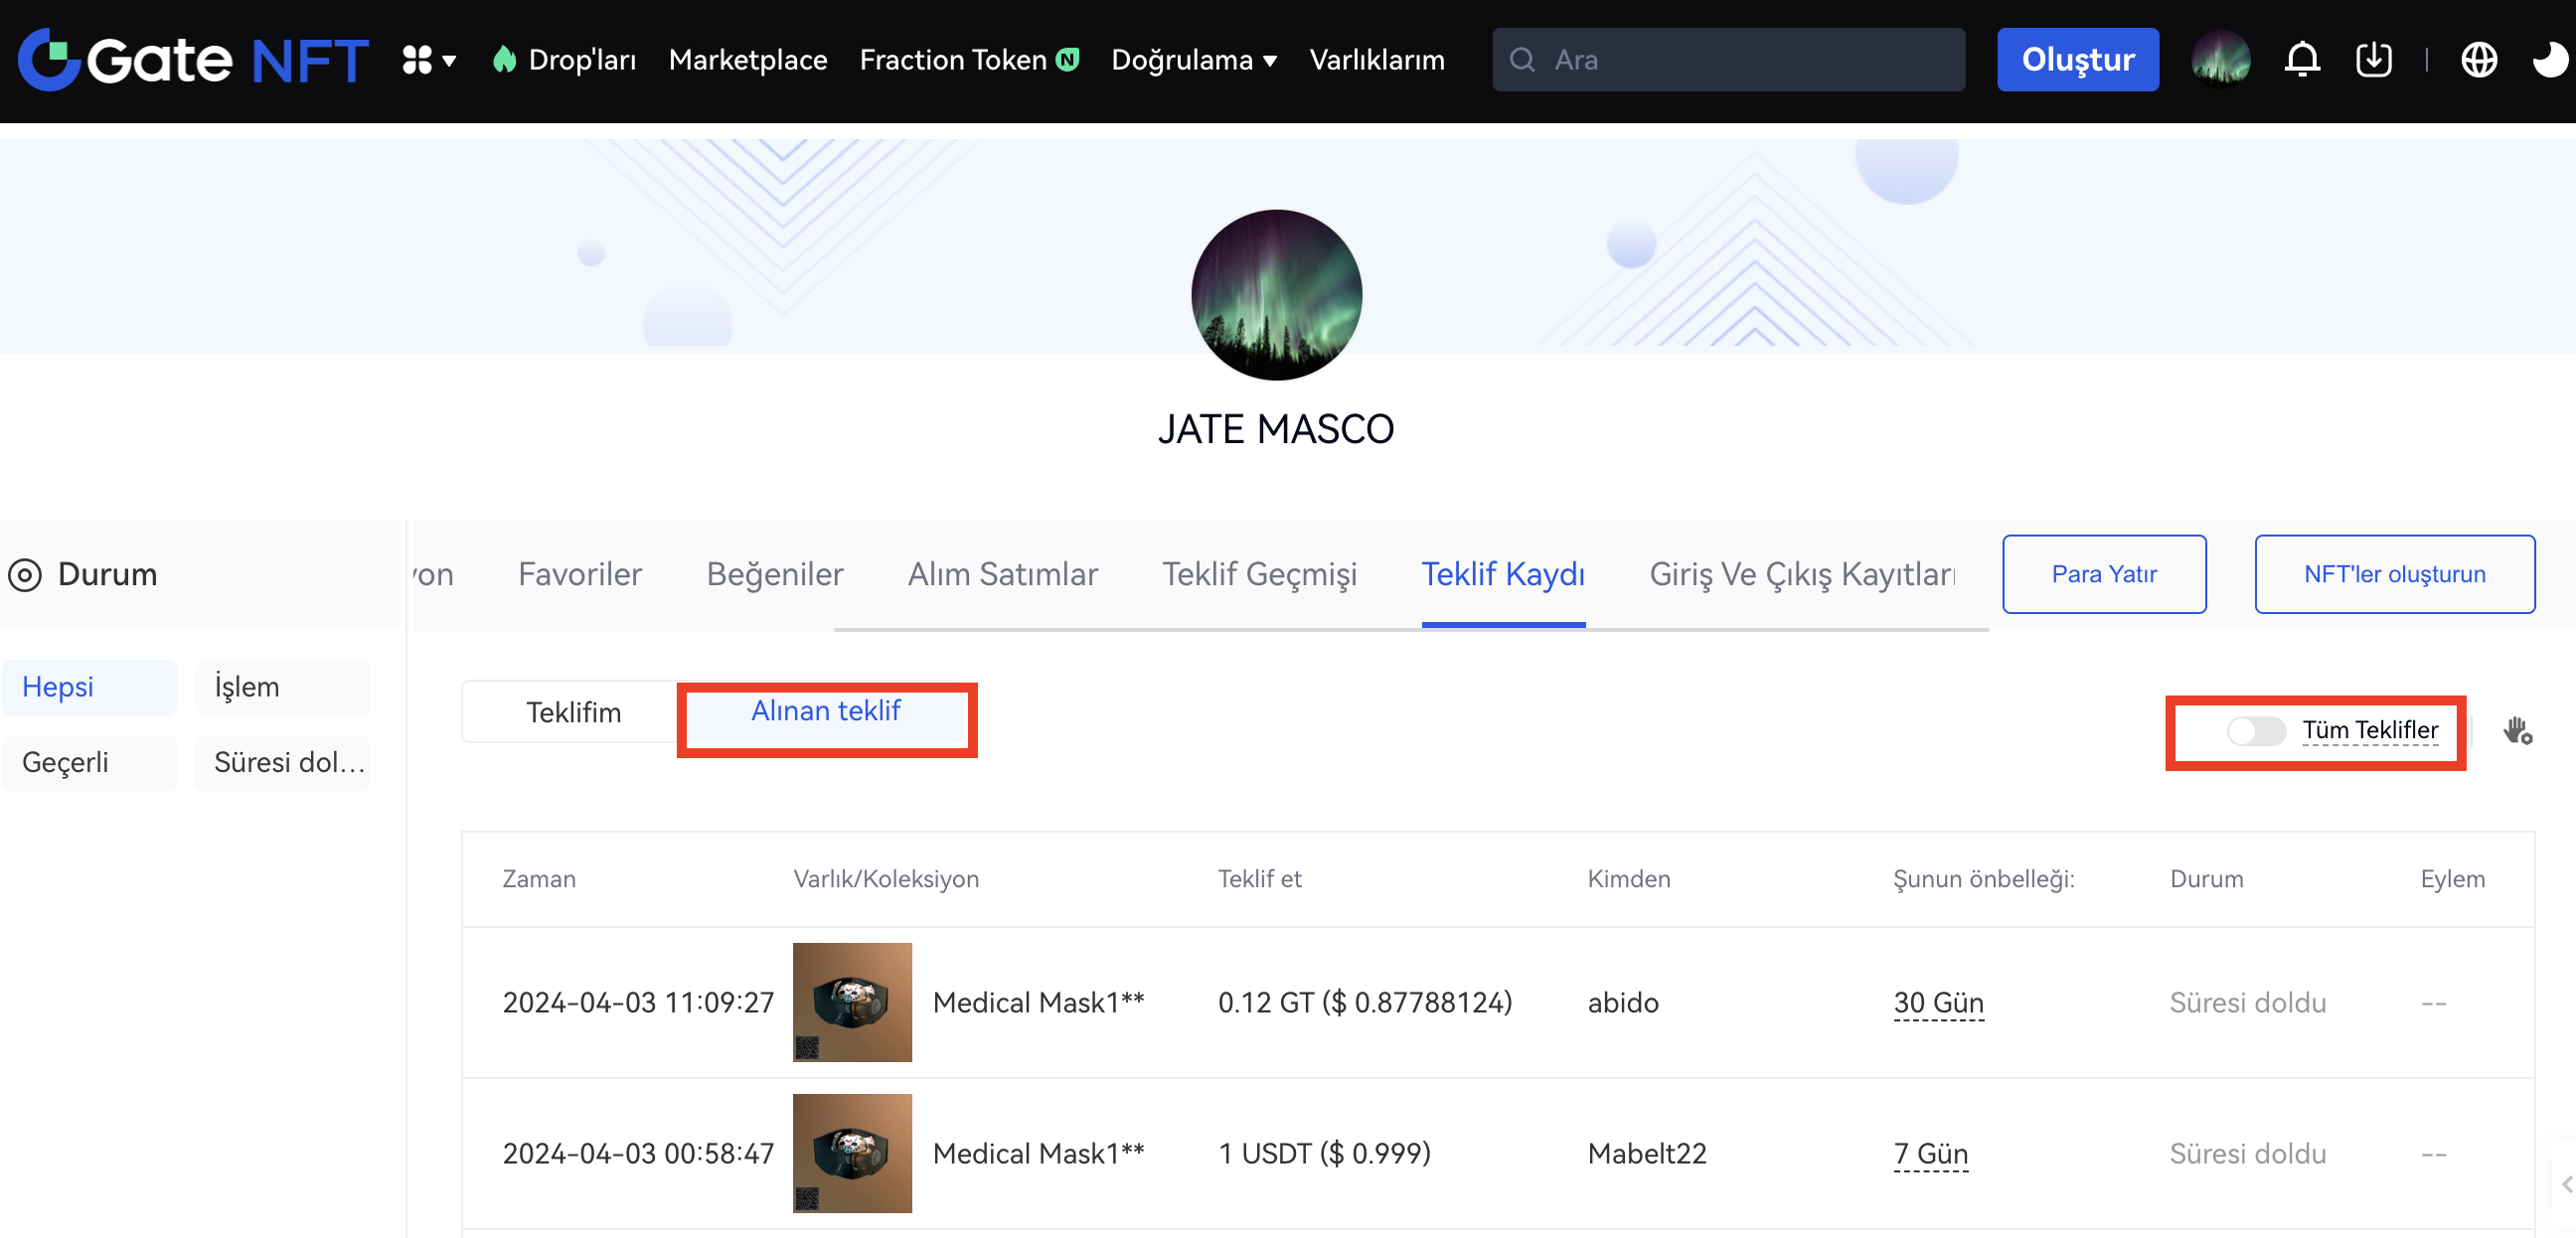2576x1238 pixels.
Task: Open the user avatar in header
Action: coord(2220,60)
